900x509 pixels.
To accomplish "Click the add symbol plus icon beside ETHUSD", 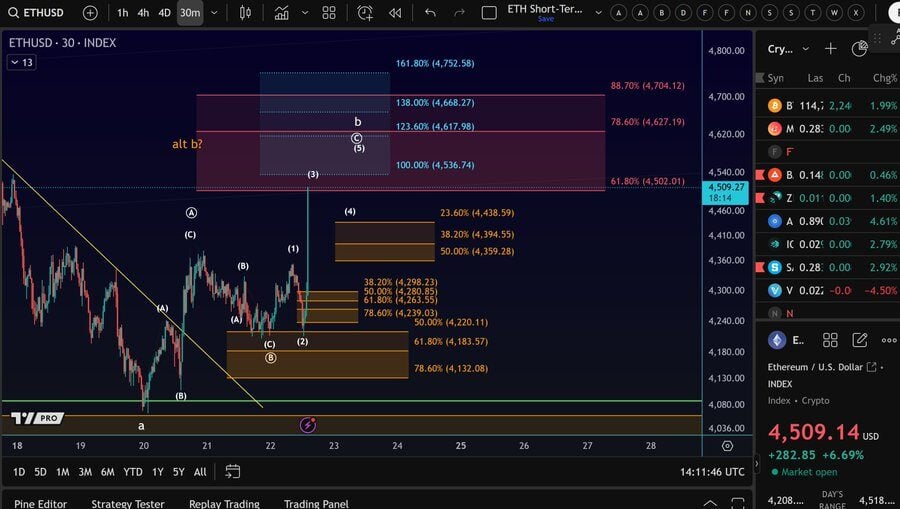I will (90, 13).
